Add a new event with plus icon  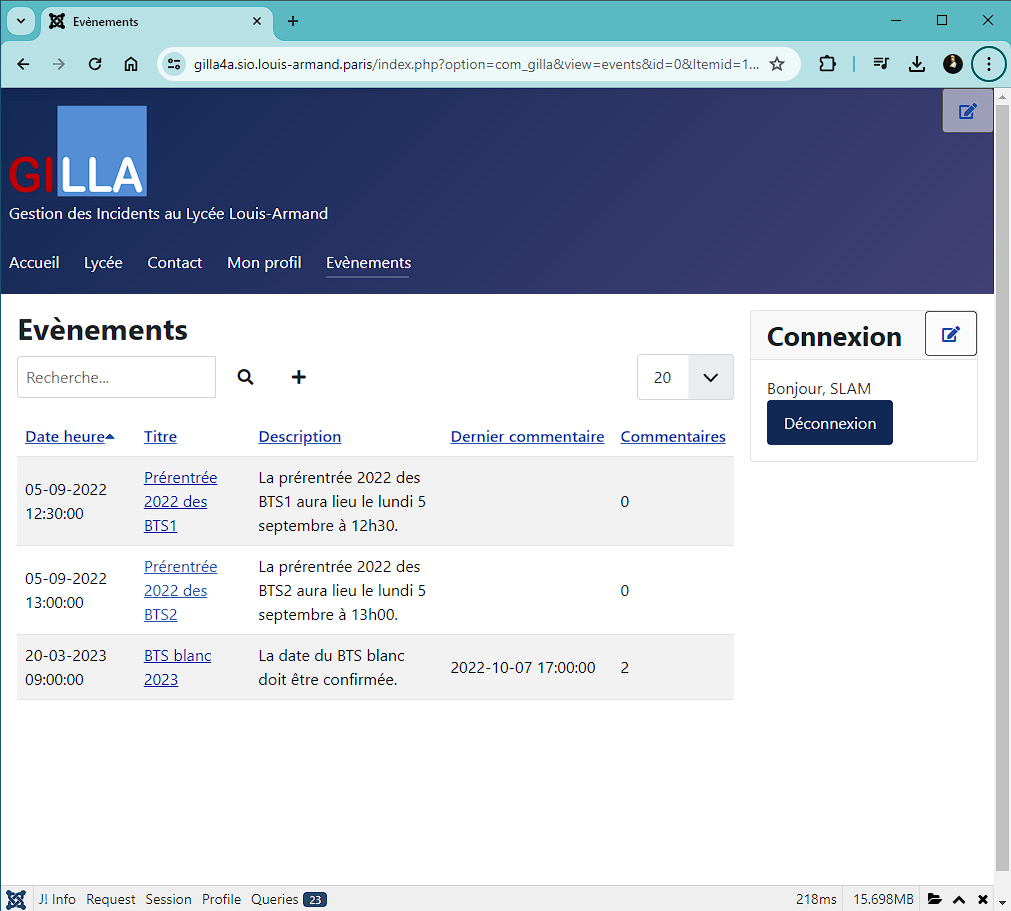coord(299,377)
